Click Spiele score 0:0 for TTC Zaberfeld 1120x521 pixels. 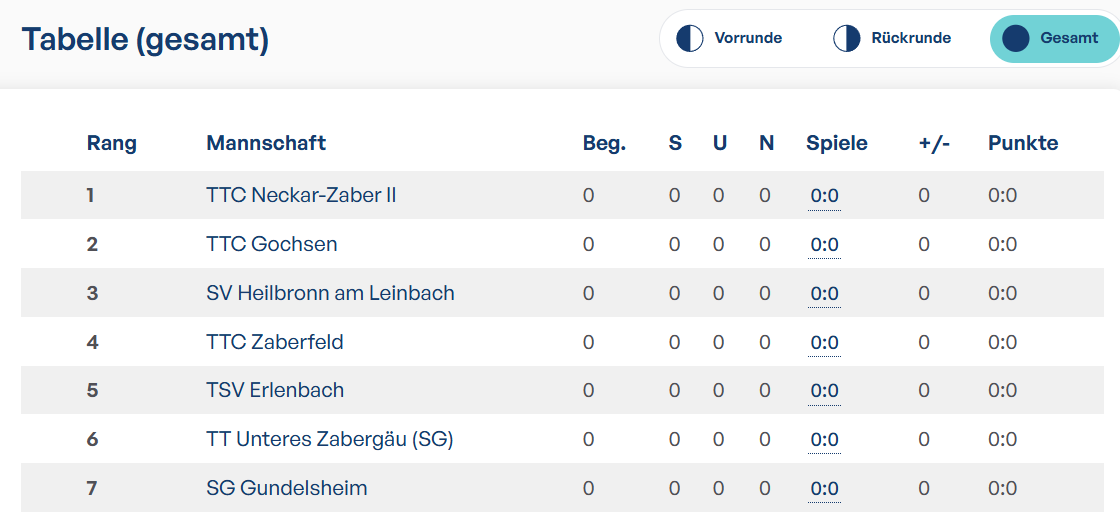pyautogui.click(x=824, y=342)
